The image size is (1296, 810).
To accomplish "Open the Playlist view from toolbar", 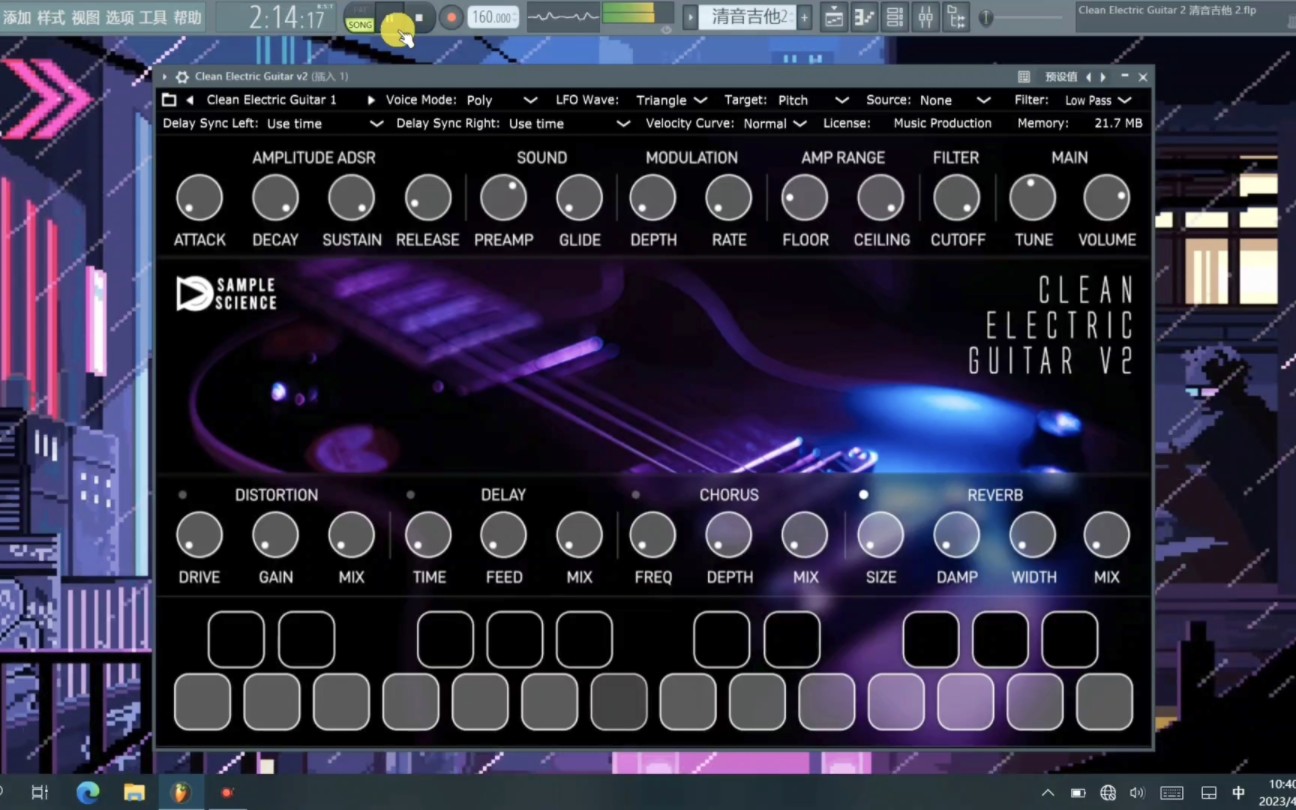I will (832, 17).
